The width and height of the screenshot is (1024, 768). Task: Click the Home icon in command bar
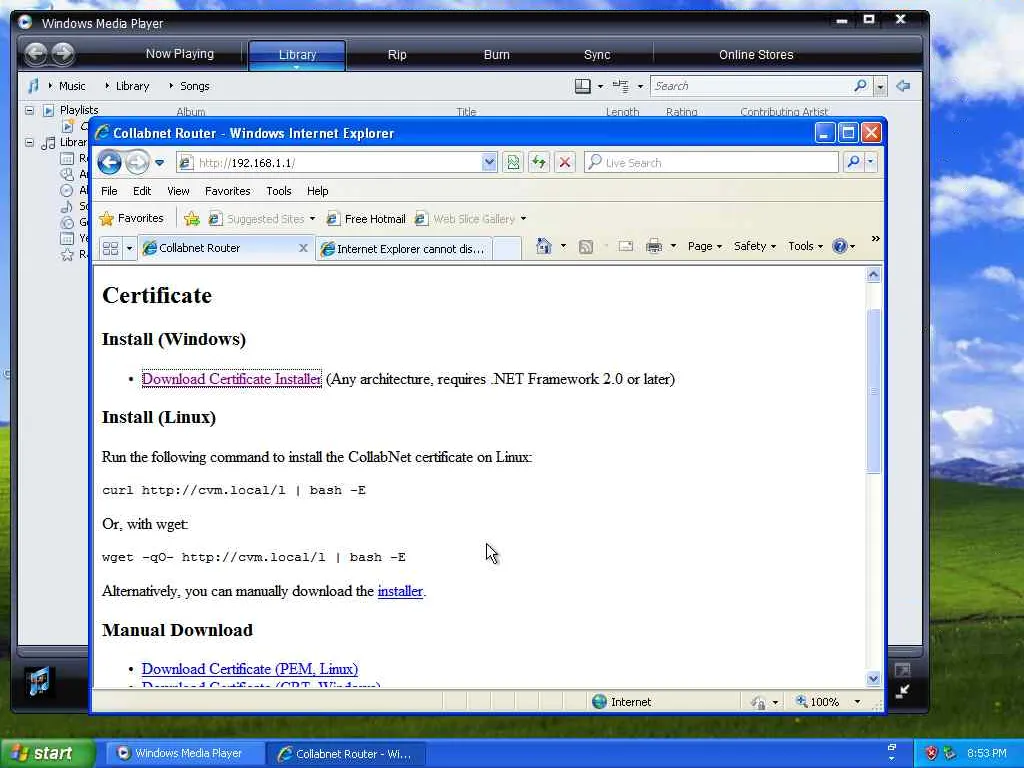[543, 246]
